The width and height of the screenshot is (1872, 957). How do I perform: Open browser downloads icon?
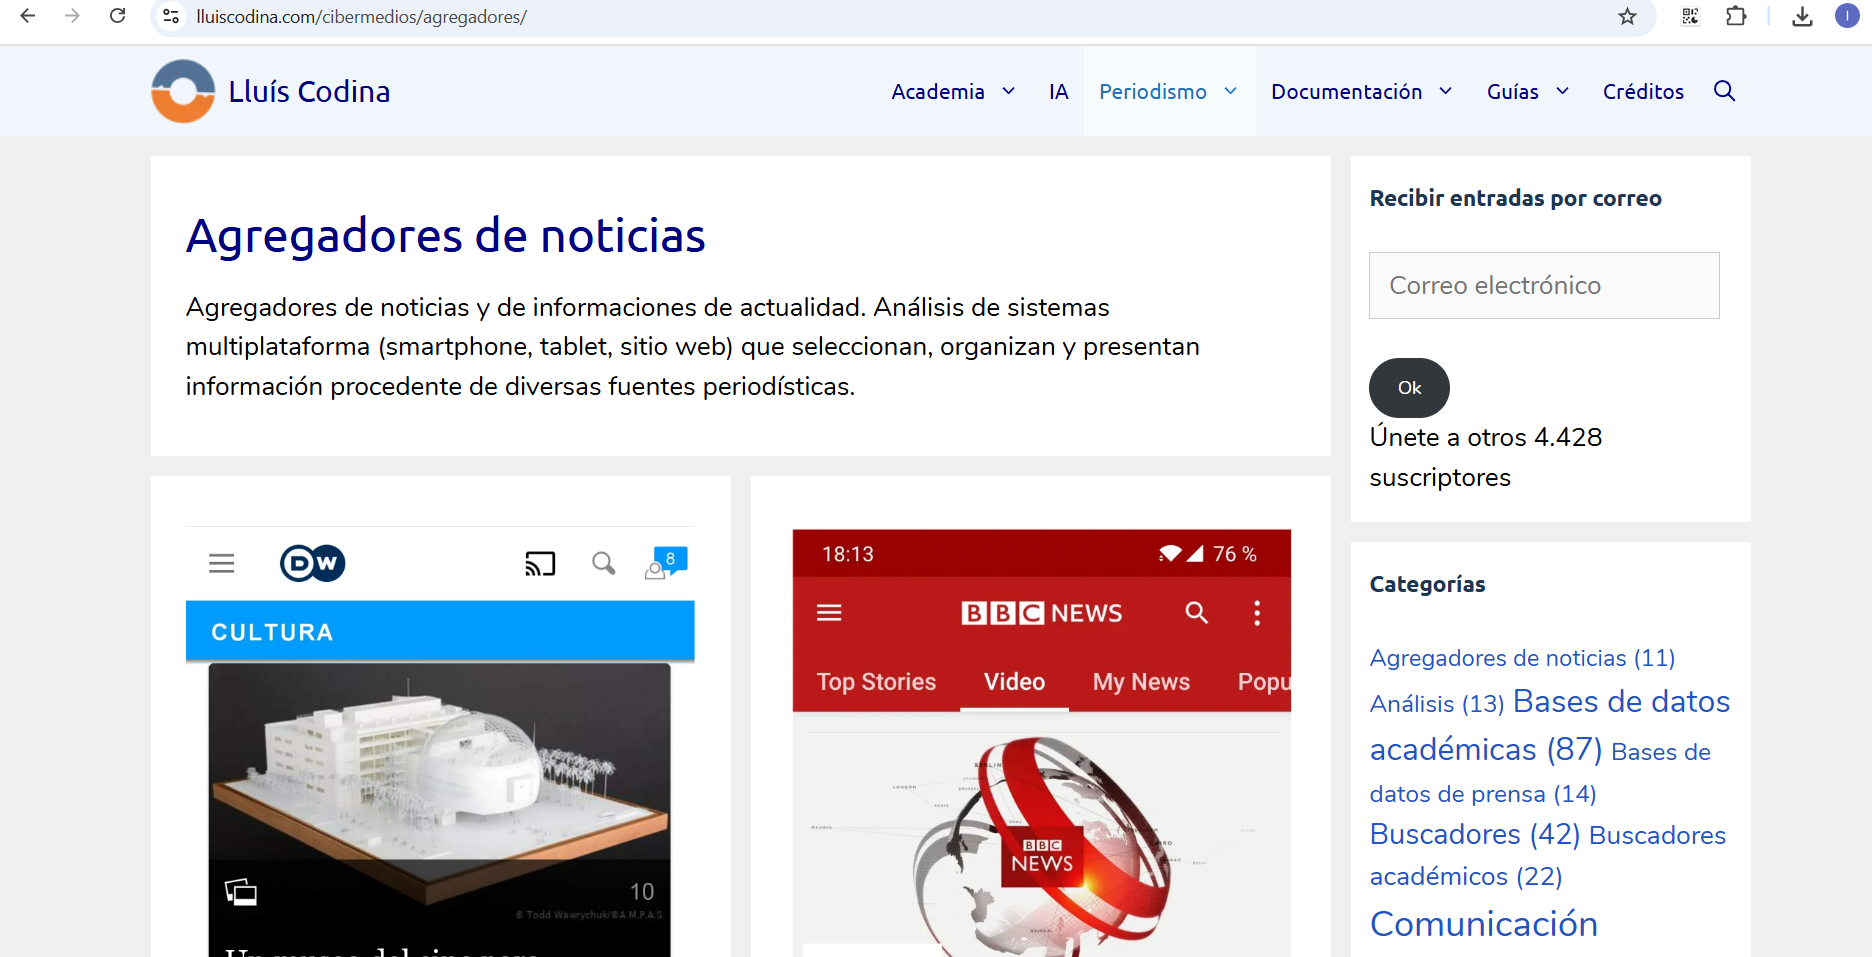click(1802, 17)
